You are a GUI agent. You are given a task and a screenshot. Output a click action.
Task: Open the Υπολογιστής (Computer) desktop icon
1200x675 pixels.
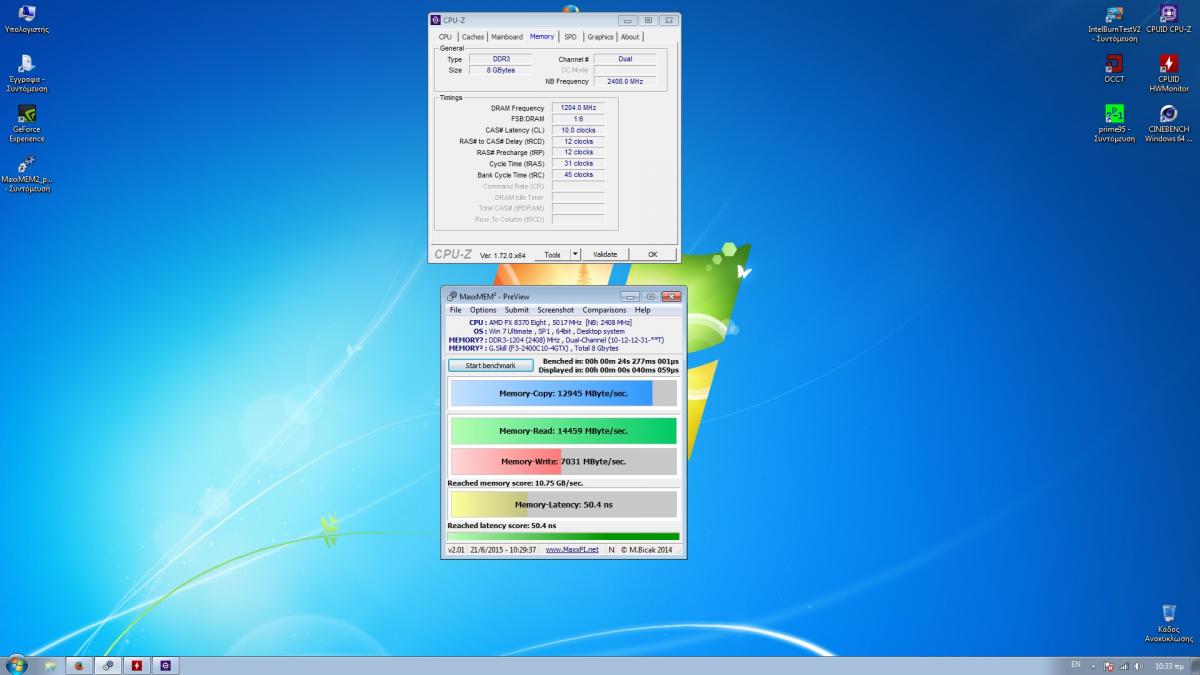(x=27, y=19)
